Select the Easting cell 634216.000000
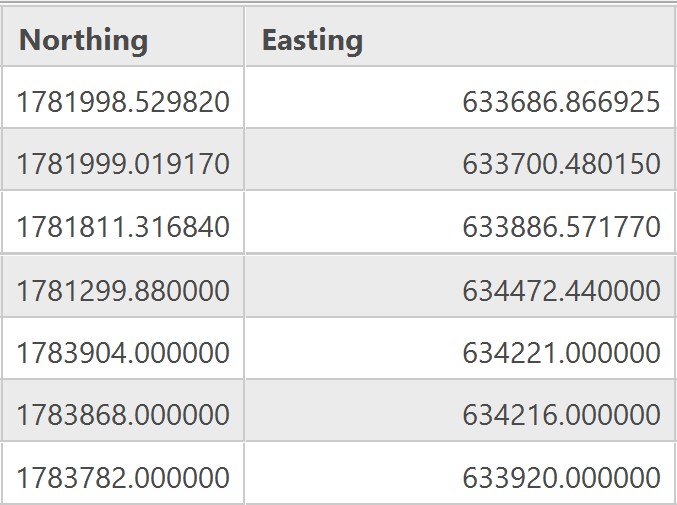Screen dimensions: 677x505 (x=460, y=410)
